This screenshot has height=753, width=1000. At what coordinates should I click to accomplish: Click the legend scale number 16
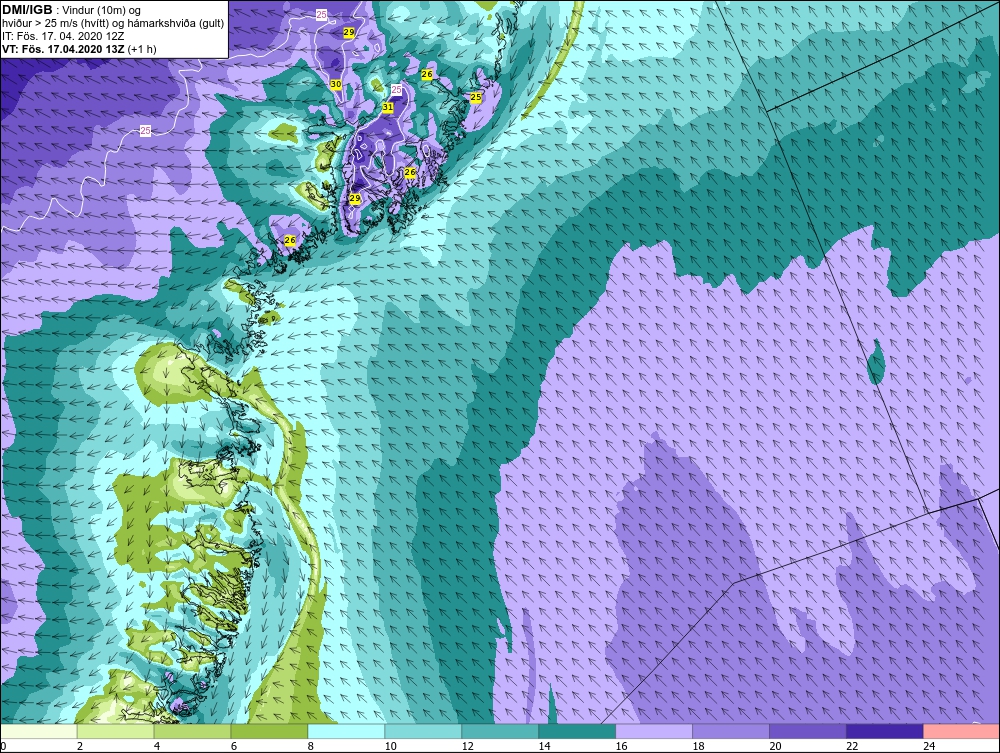[622, 746]
